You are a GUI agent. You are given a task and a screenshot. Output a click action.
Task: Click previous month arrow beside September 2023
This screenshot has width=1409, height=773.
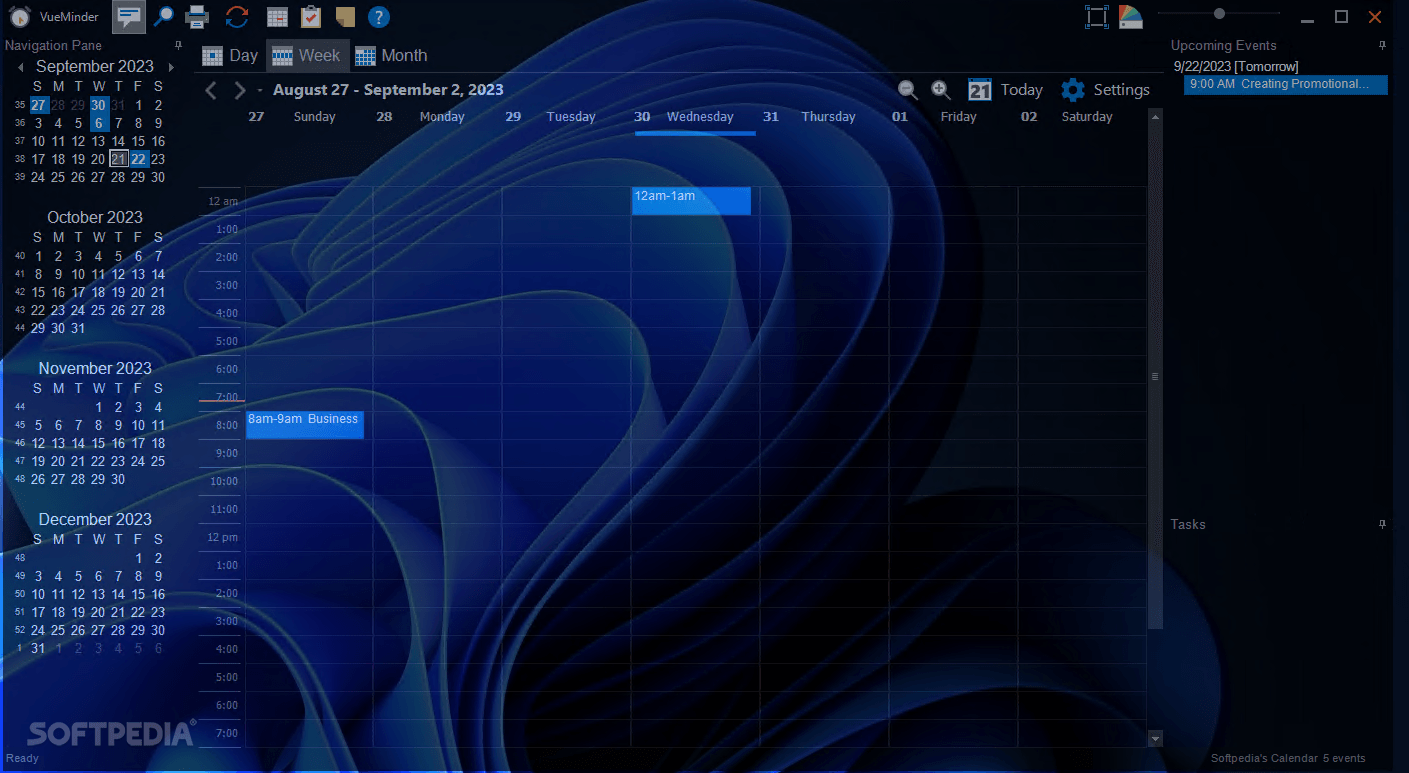click(x=20, y=67)
